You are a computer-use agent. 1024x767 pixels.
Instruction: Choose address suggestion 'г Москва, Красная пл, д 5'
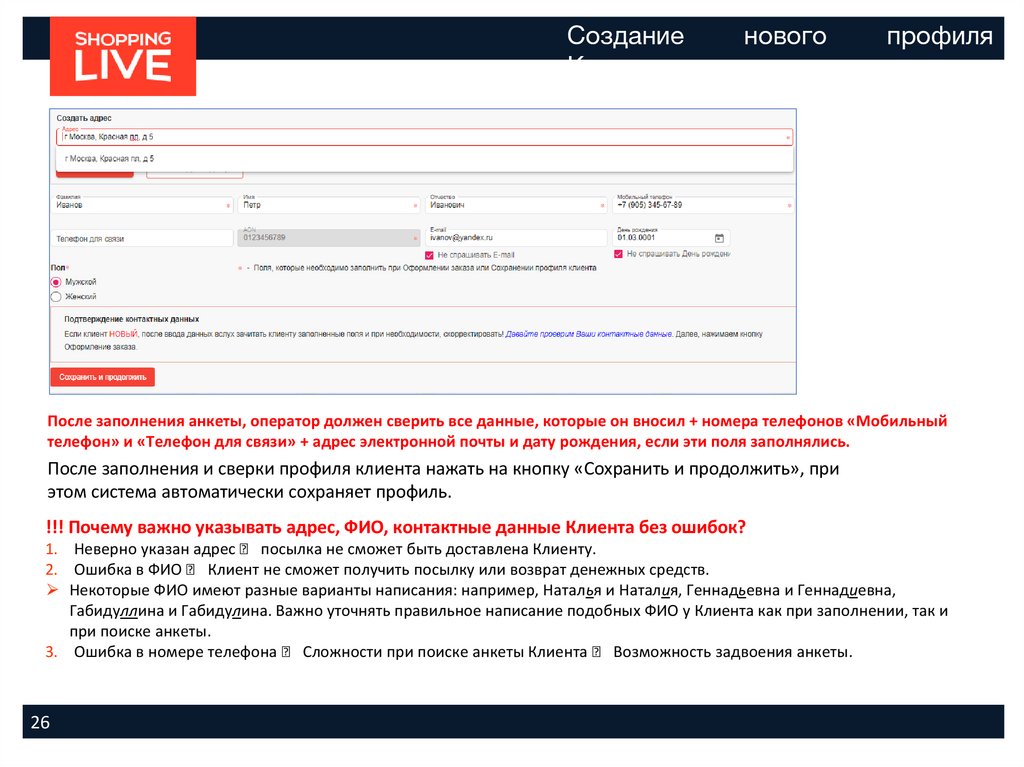pyautogui.click(x=424, y=159)
